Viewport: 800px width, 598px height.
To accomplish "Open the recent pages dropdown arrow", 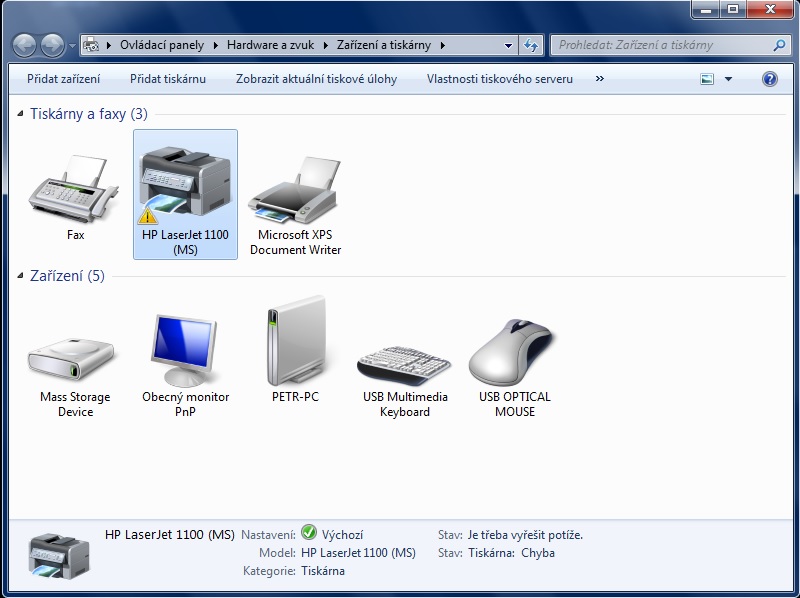I will [72, 46].
